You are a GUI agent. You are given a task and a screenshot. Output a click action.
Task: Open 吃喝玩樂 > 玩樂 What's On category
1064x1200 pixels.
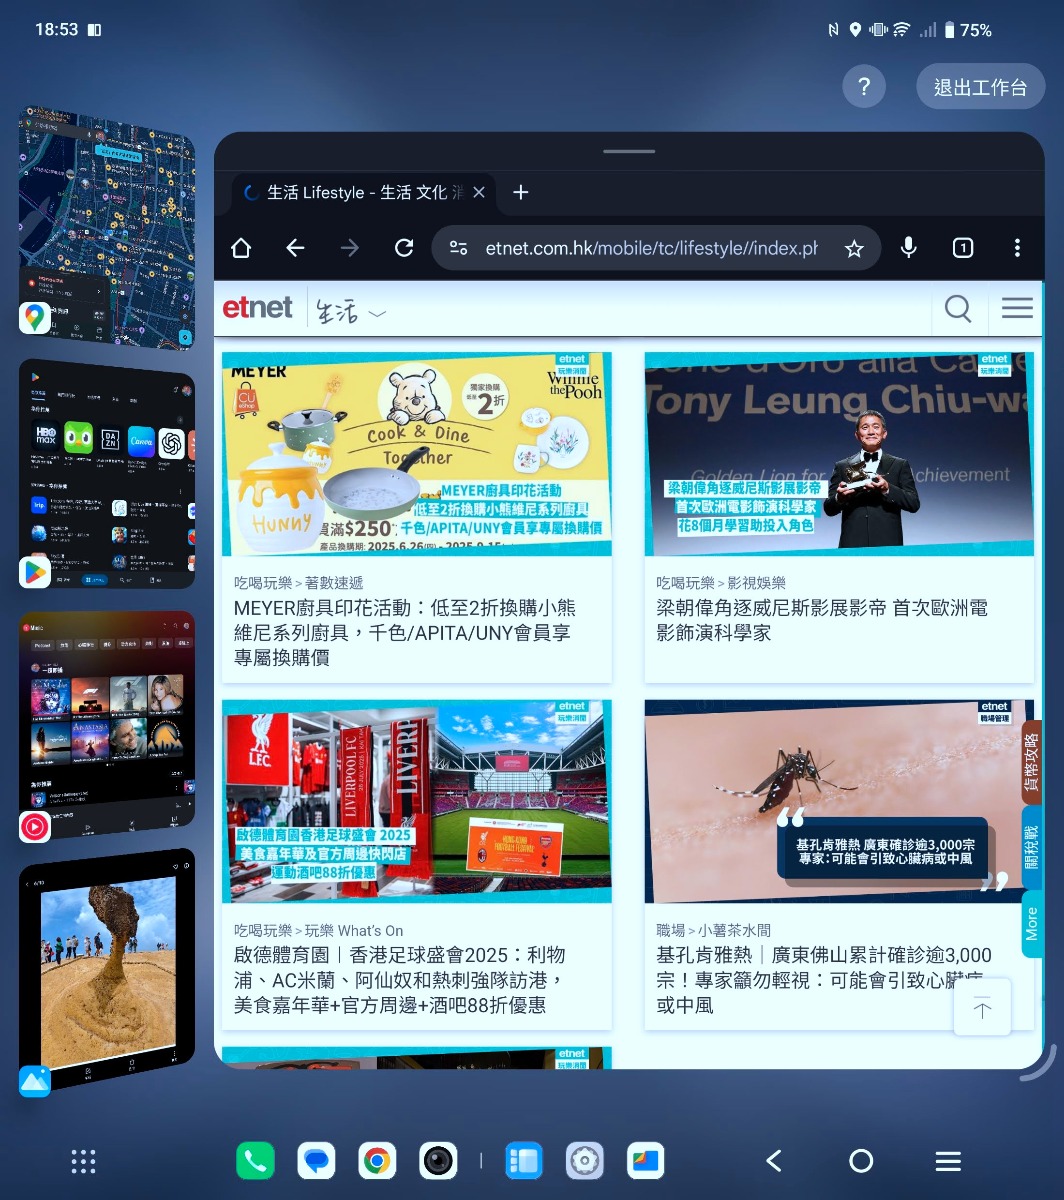[319, 930]
